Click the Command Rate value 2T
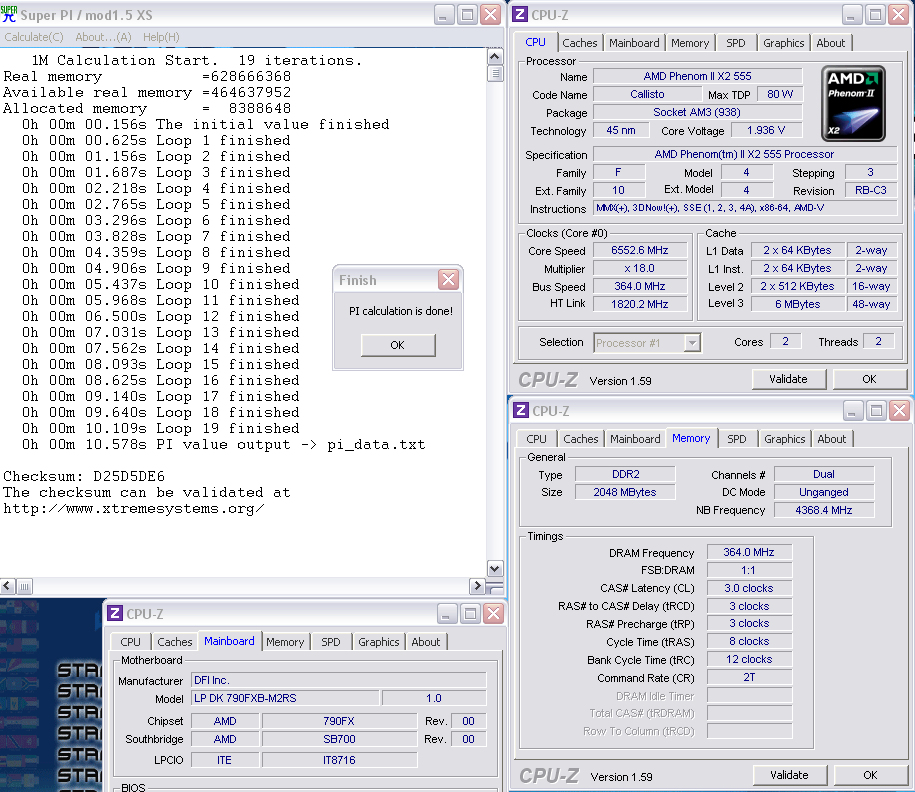Viewport: 915px width, 792px height. coord(749,678)
